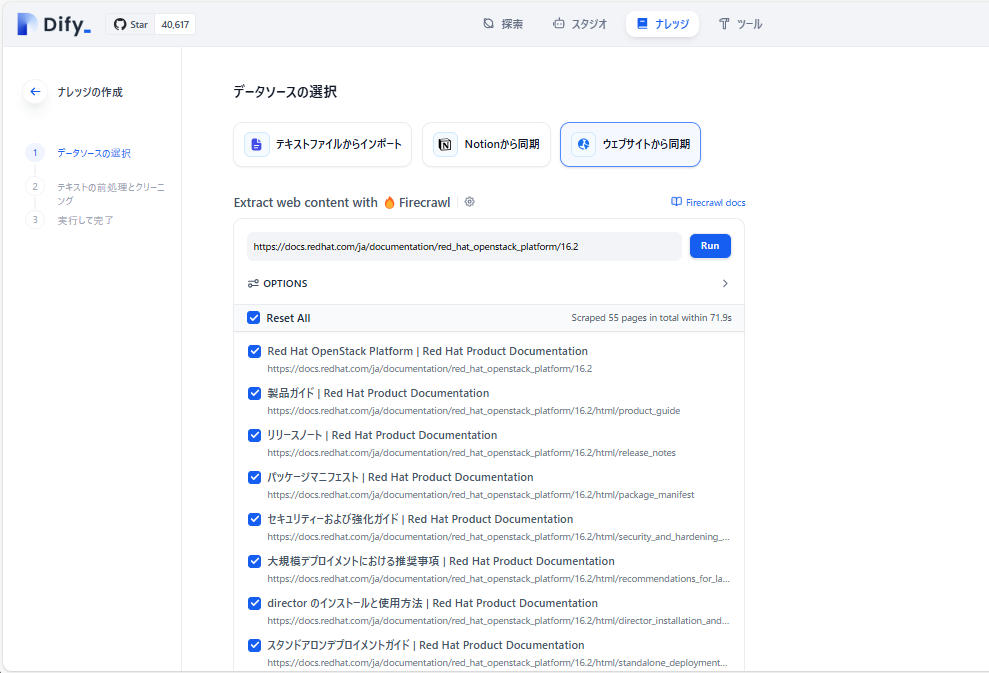Uncheck リリースノート page checkbox
Screen dimensions: 989x673
(255, 435)
